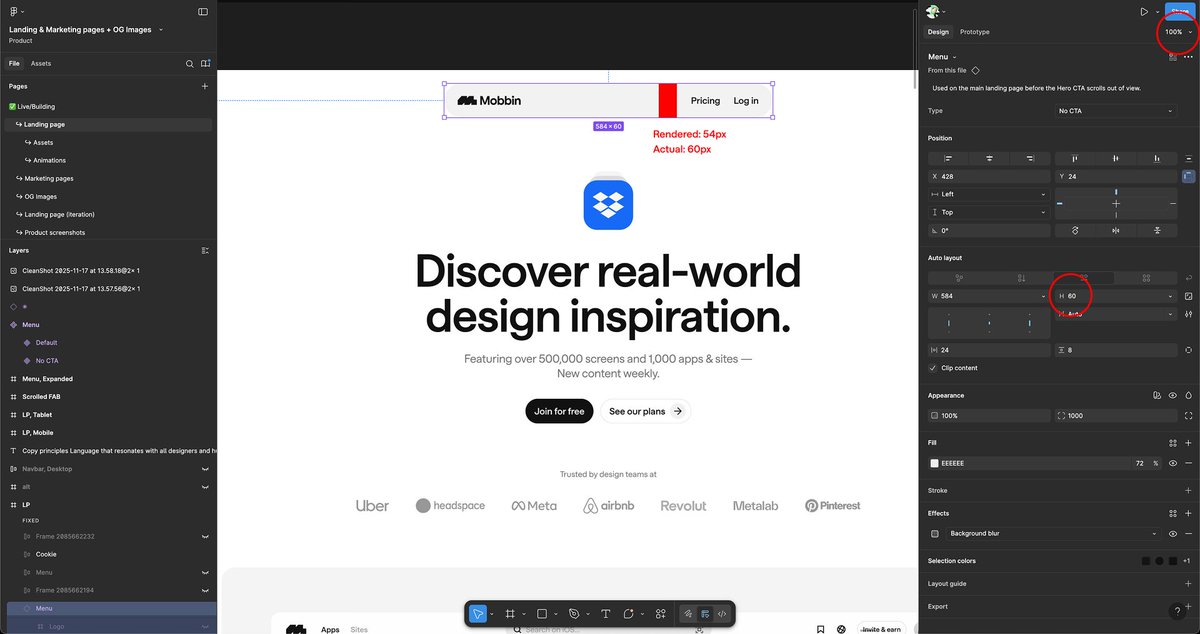Select the Text tool
The width and height of the screenshot is (1200, 634).
pyautogui.click(x=606, y=613)
